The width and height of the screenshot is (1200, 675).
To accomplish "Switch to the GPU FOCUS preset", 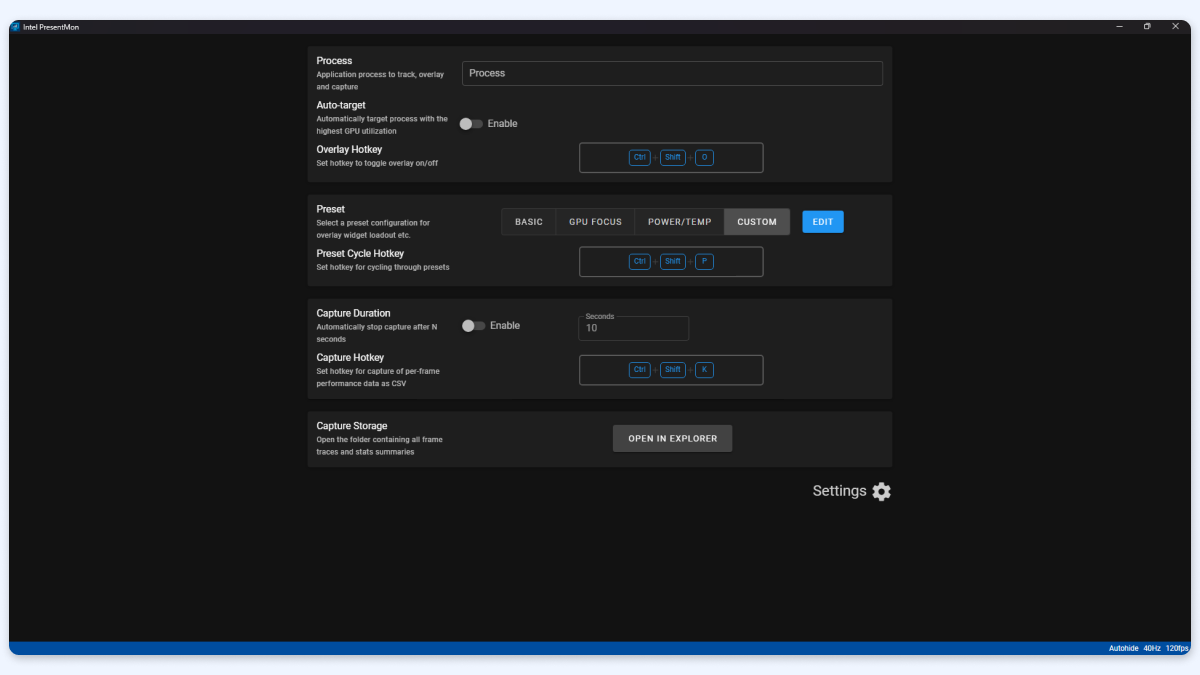I will [595, 222].
